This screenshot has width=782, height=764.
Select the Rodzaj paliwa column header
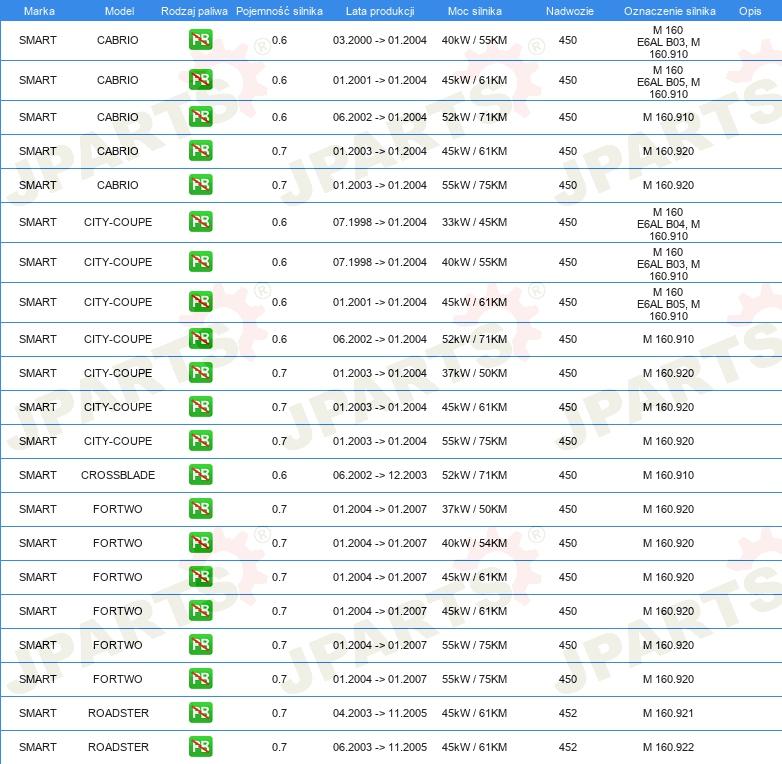coord(194,11)
